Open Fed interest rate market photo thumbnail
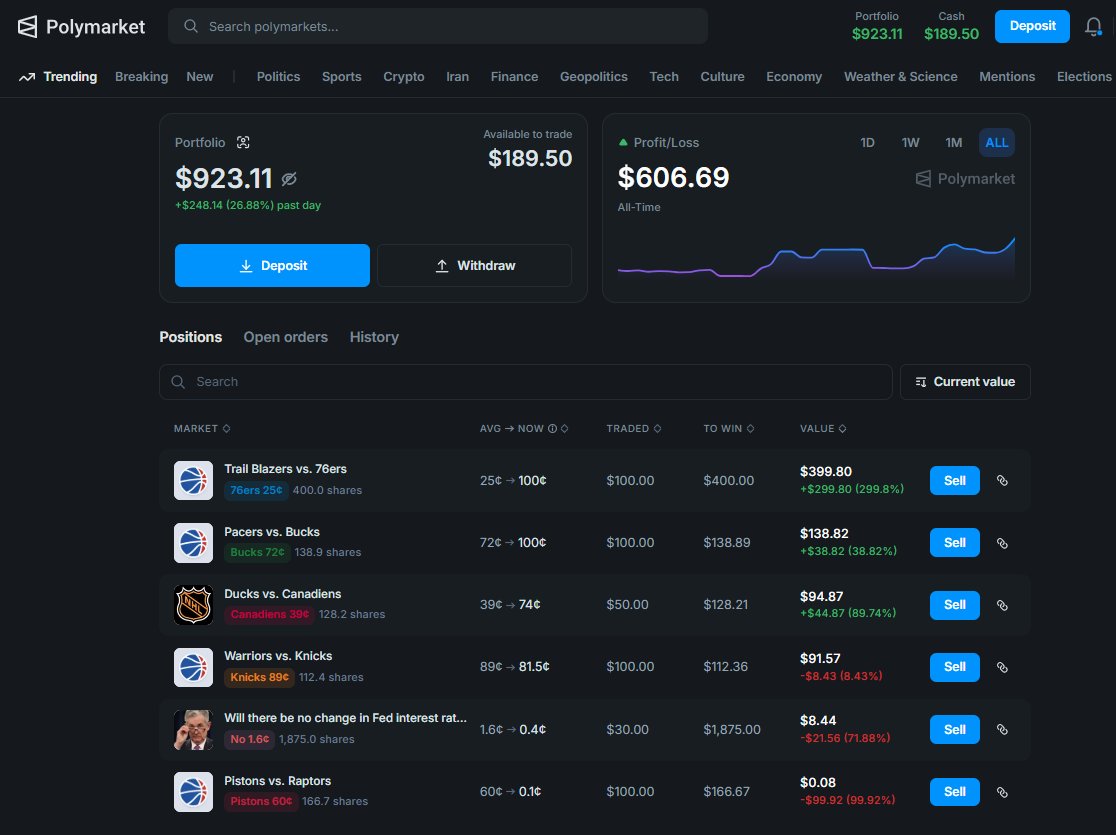Image resolution: width=1116 pixels, height=835 pixels. [194, 730]
